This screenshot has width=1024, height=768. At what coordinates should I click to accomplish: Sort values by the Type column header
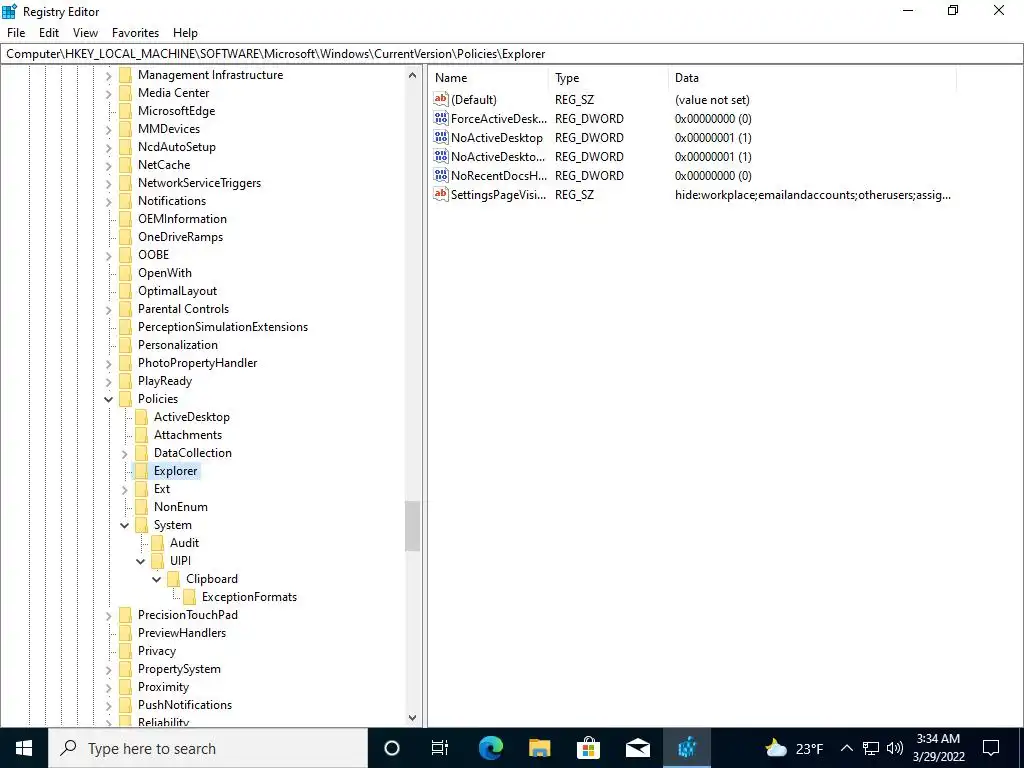[609, 78]
